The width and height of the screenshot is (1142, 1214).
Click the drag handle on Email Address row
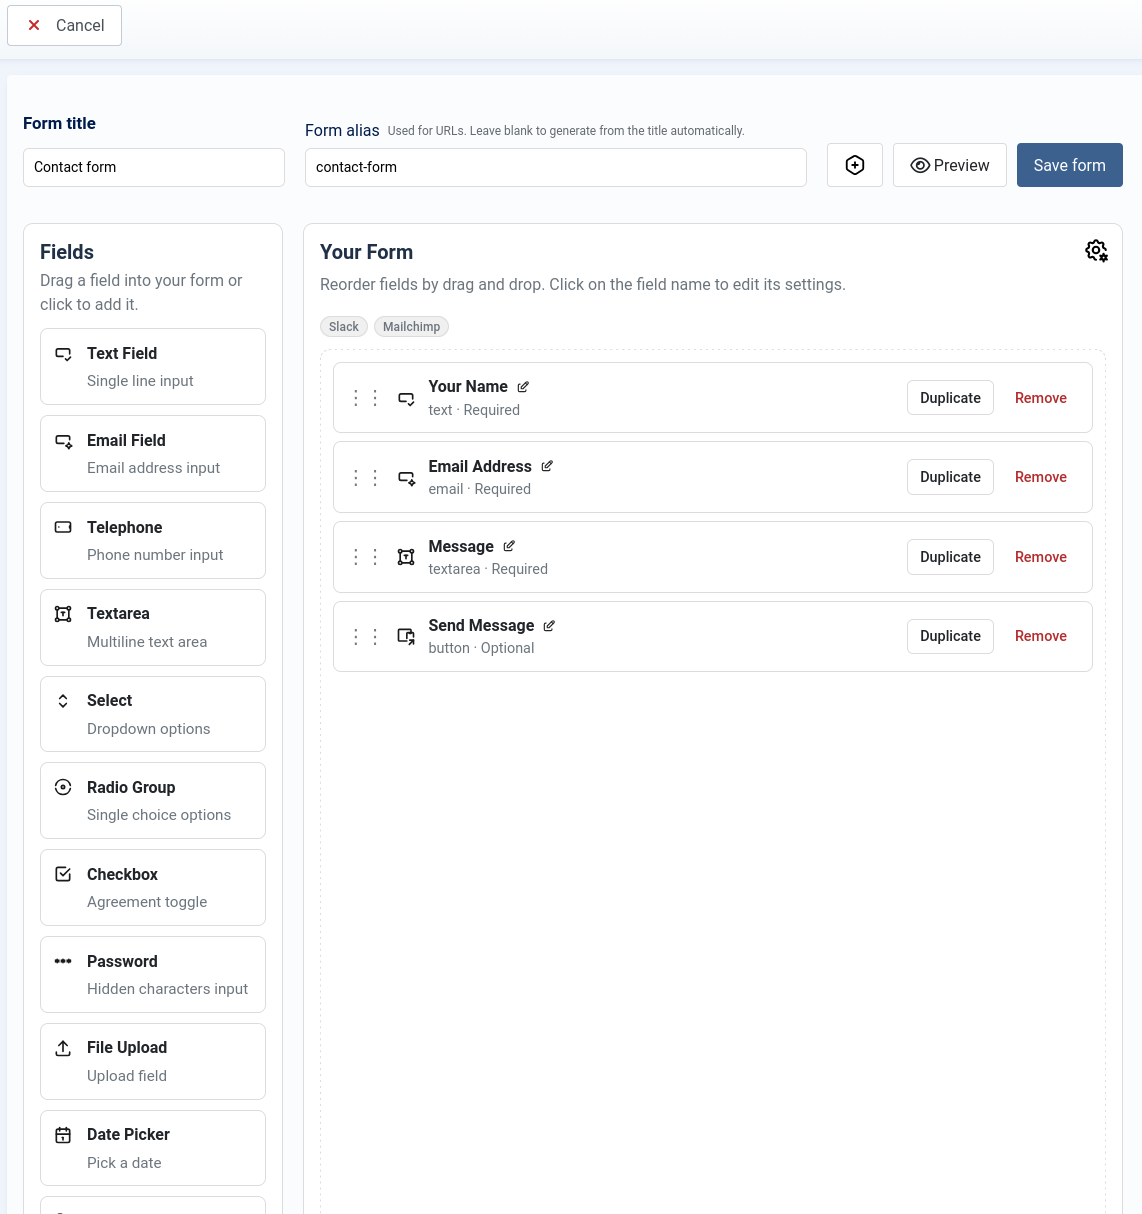click(x=365, y=477)
